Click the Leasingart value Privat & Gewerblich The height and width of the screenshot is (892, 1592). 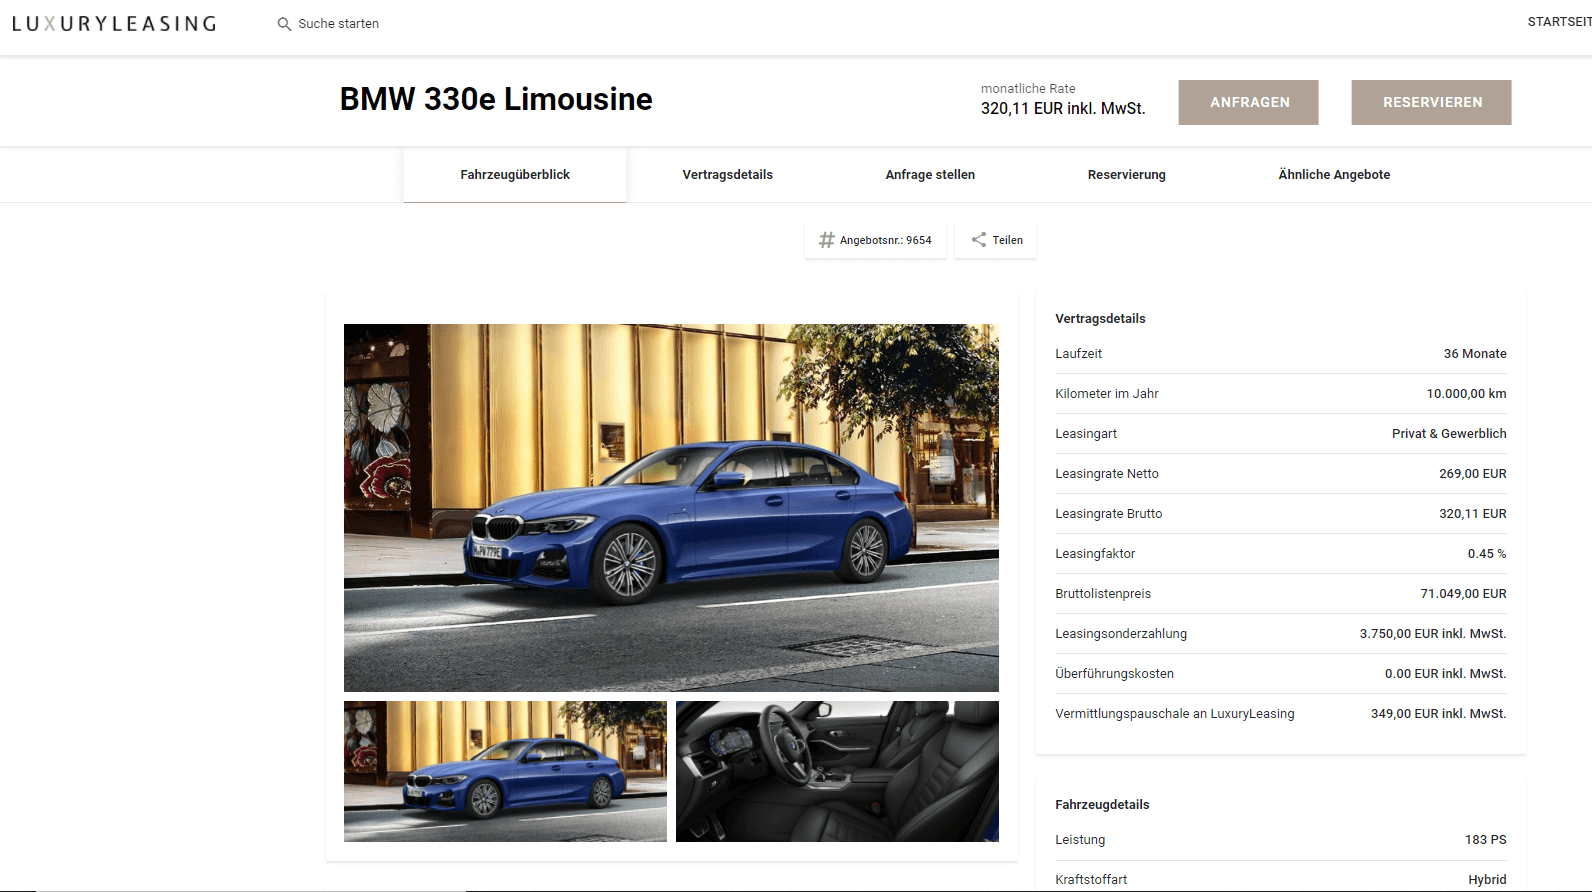(x=1449, y=434)
